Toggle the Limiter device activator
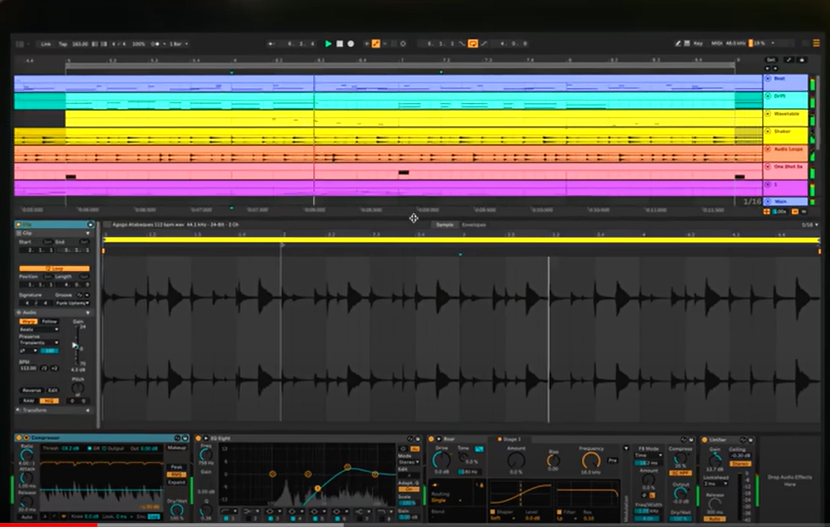Image resolution: width=830 pixels, height=527 pixels. [705, 440]
